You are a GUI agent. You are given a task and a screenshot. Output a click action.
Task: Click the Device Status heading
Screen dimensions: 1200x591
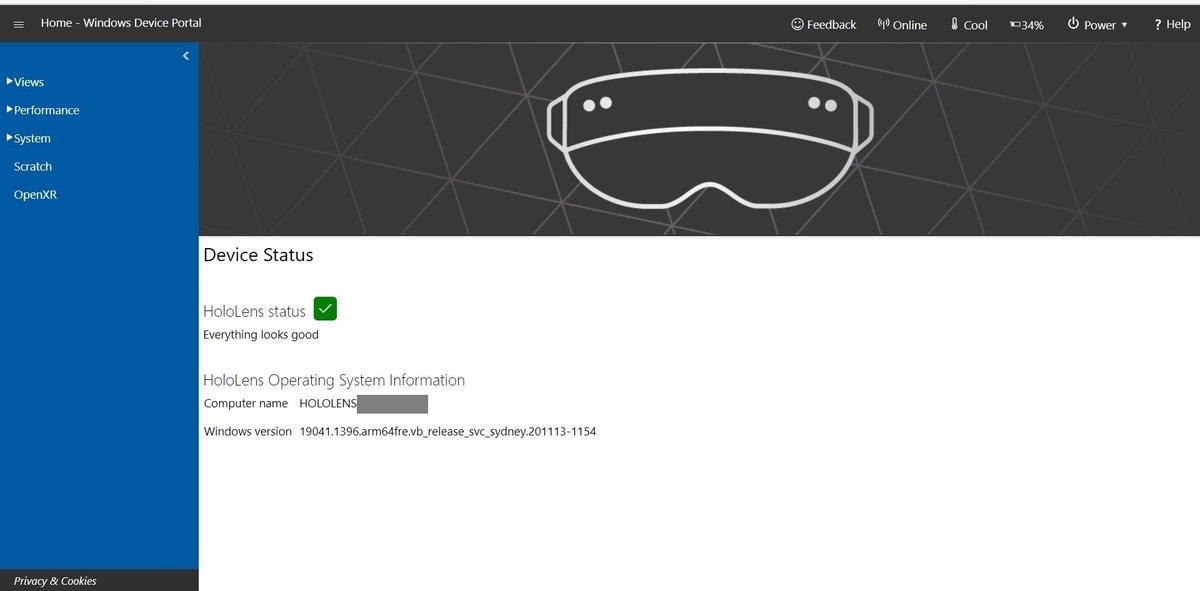pos(258,255)
